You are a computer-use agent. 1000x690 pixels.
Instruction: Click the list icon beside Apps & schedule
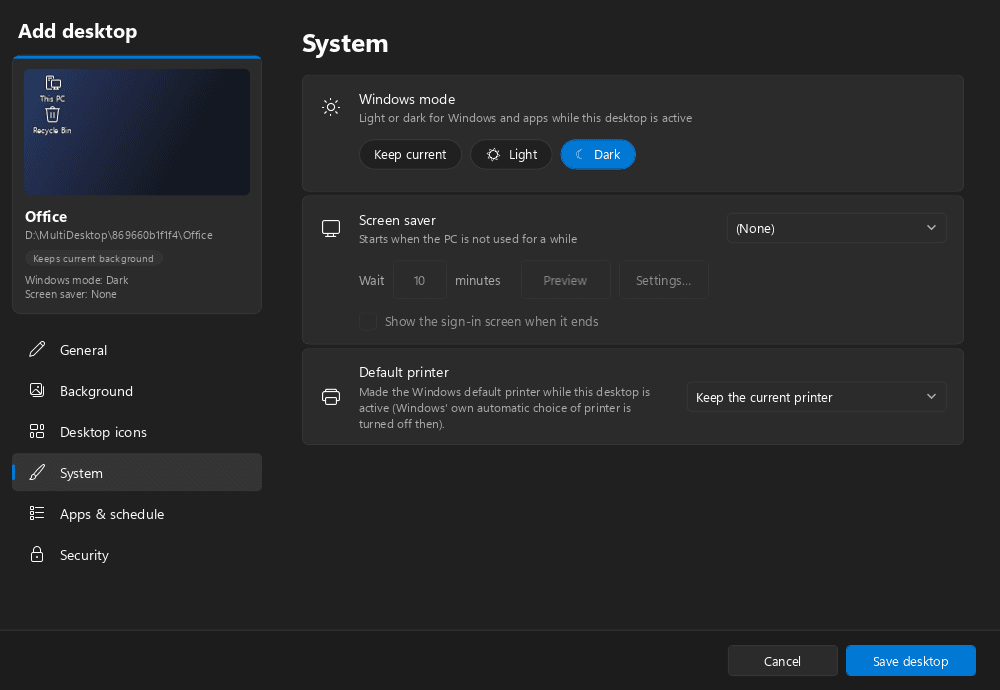[x=37, y=513]
